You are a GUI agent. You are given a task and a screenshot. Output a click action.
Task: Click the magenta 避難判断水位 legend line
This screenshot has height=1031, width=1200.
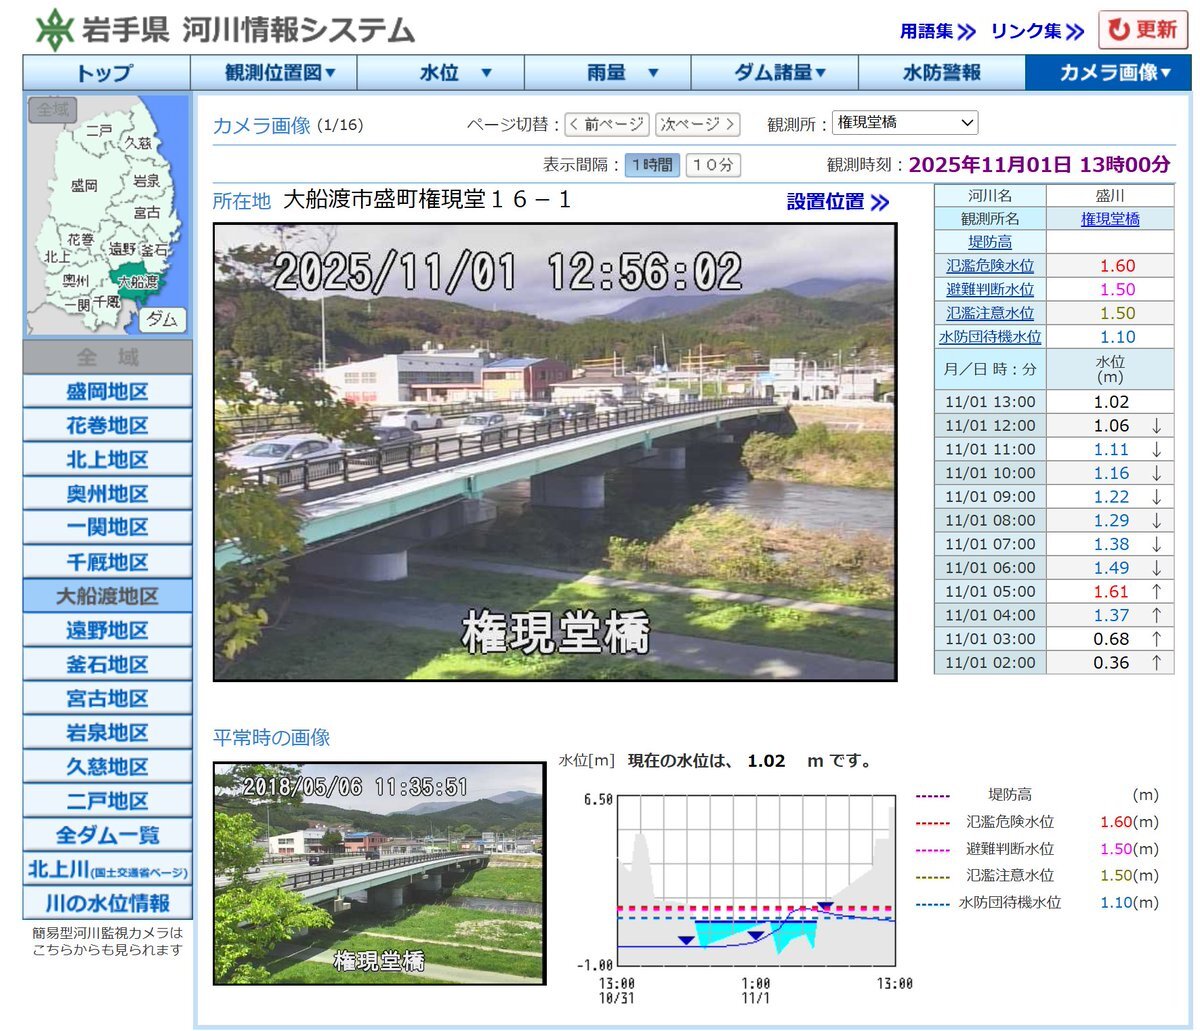932,850
